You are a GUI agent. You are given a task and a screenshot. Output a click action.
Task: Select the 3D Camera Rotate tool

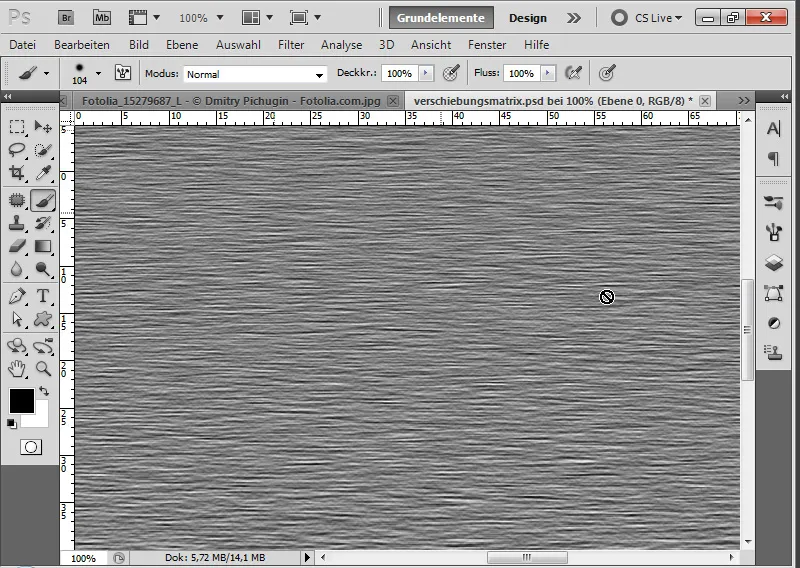(43, 346)
